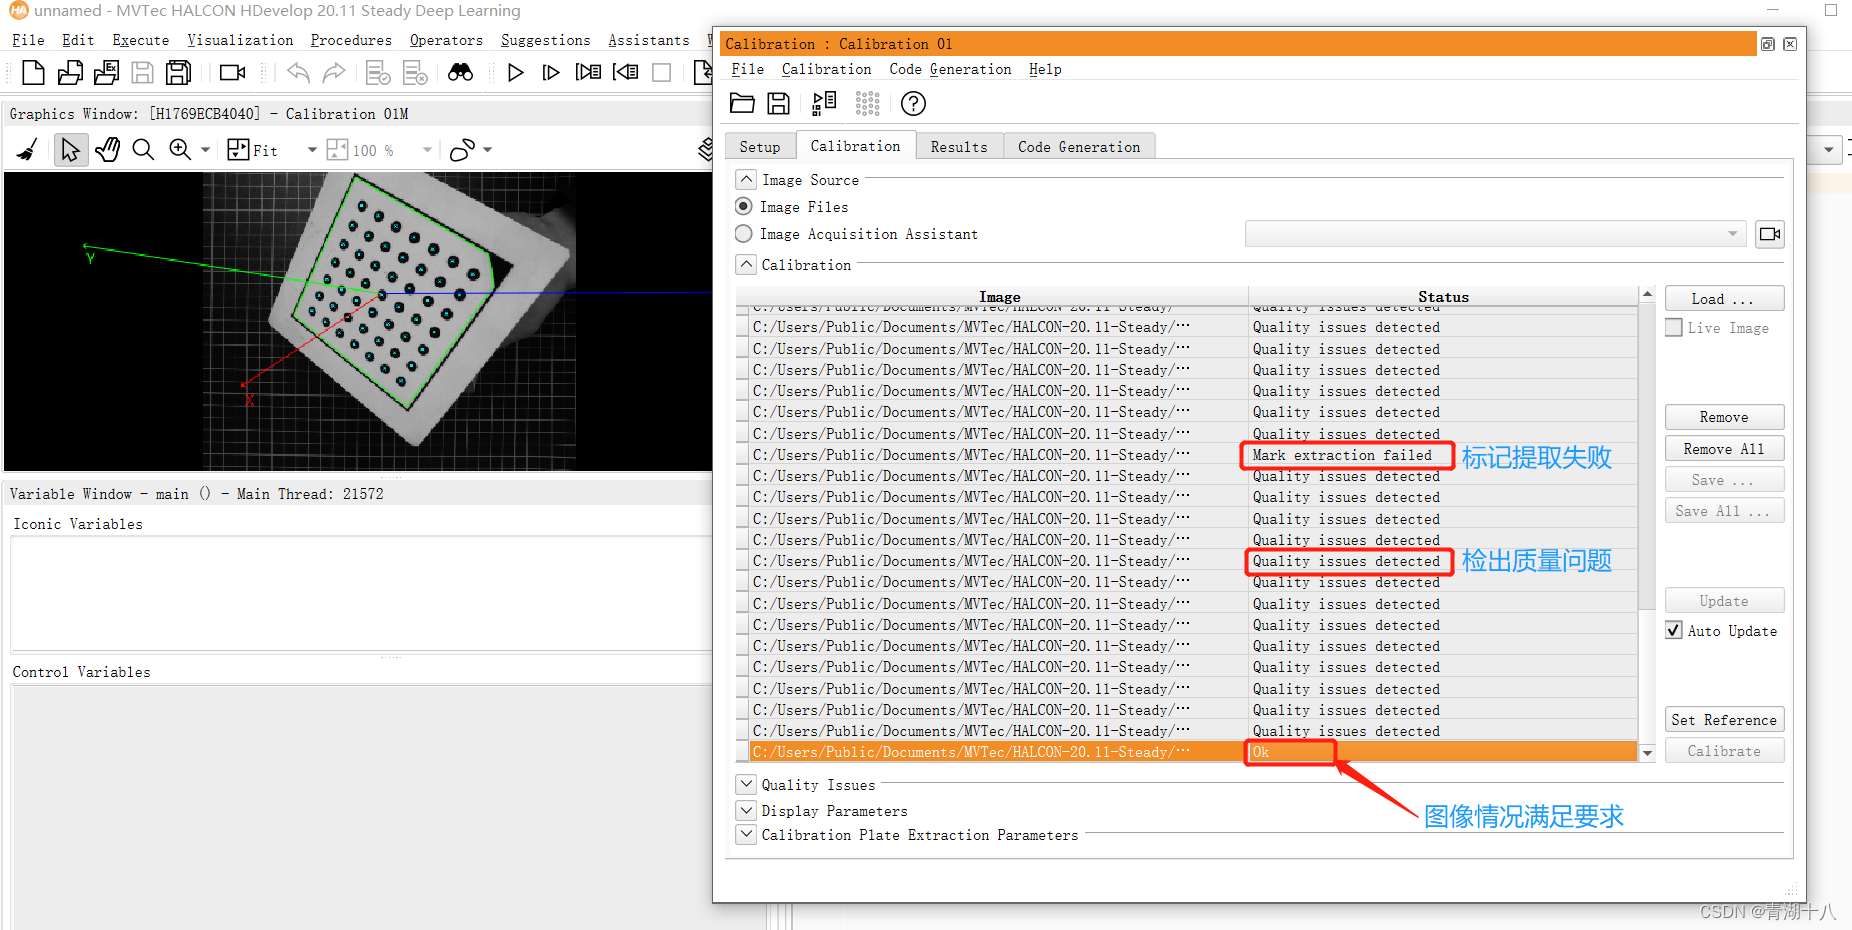This screenshot has width=1852, height=930.
Task: Expand the Display Parameters section
Action: (746, 810)
